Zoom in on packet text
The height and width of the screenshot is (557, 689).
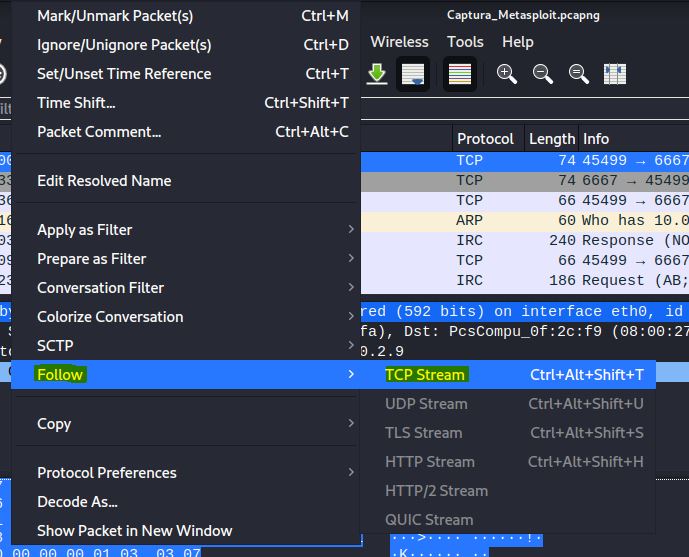pyautogui.click(x=507, y=75)
